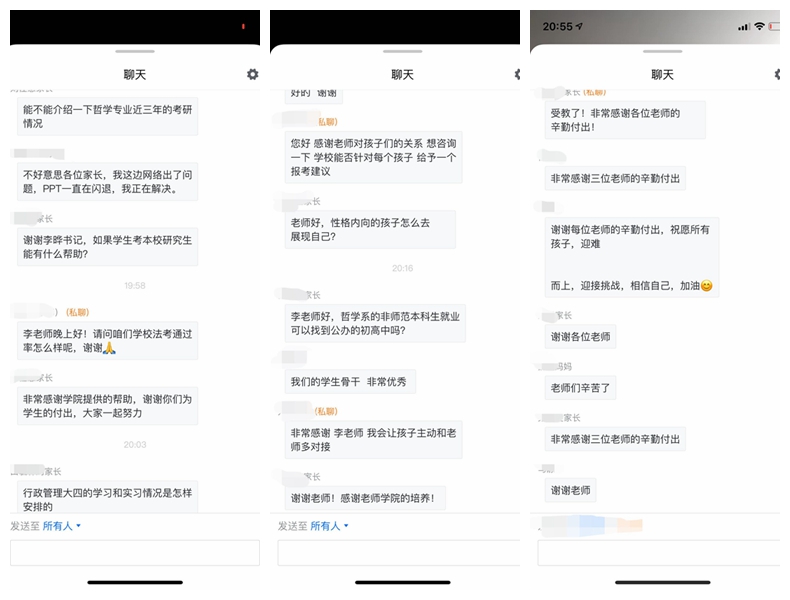790x600 pixels.
Task: Tap the 聊天 title in right phone
Action: (x=663, y=75)
